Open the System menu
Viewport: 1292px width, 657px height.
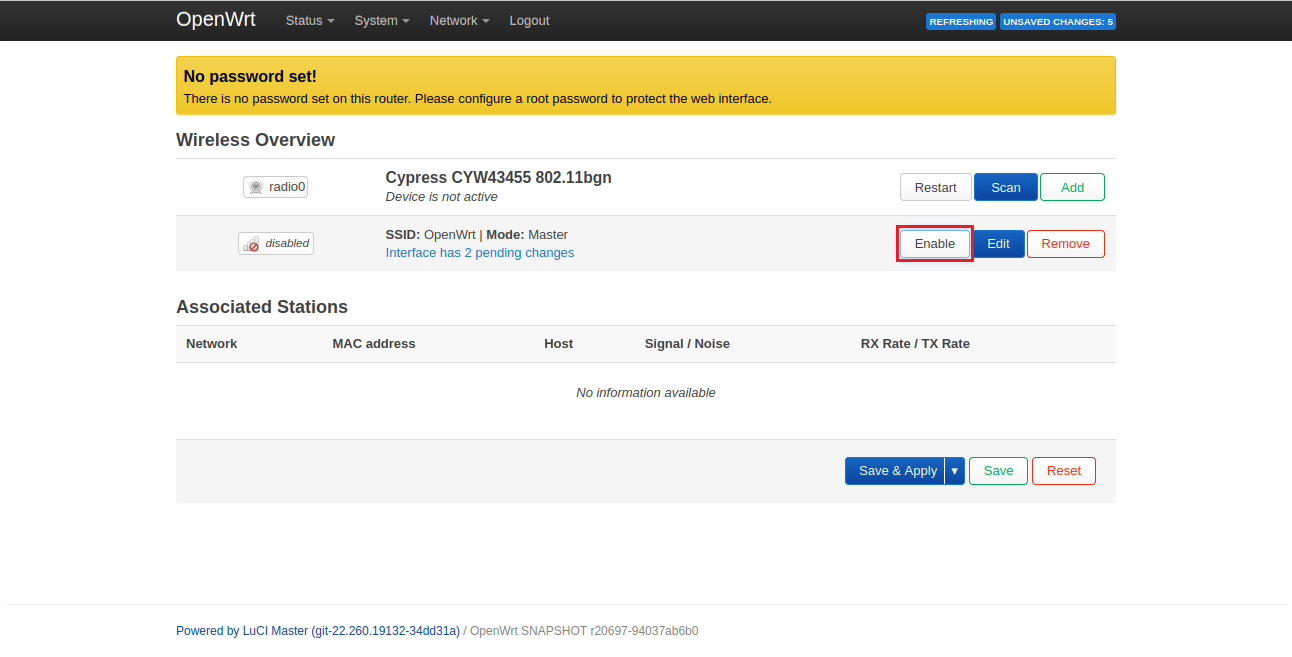tap(382, 20)
